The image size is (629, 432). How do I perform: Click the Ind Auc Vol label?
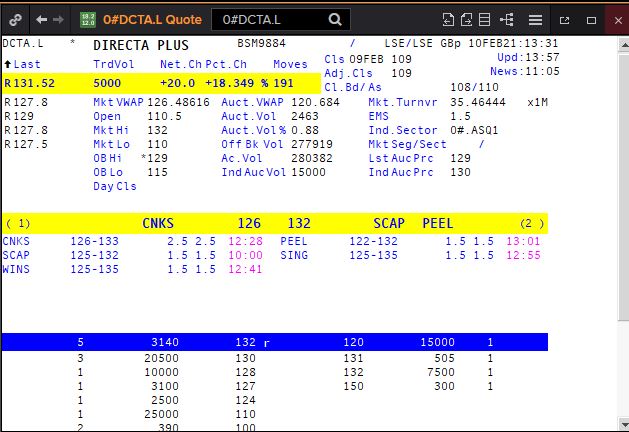click(254, 172)
